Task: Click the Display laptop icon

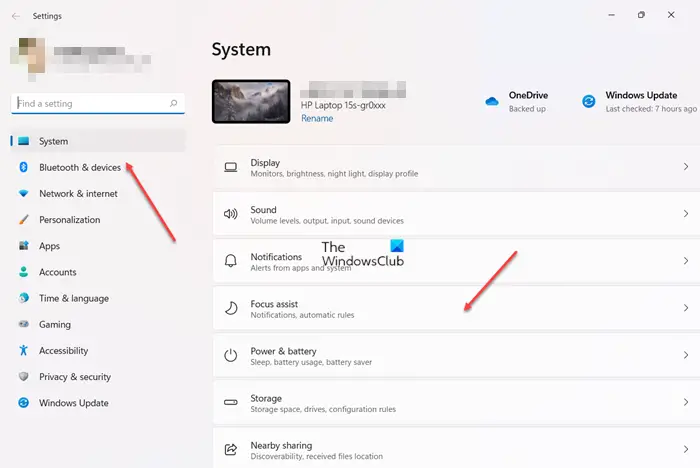Action: click(231, 167)
